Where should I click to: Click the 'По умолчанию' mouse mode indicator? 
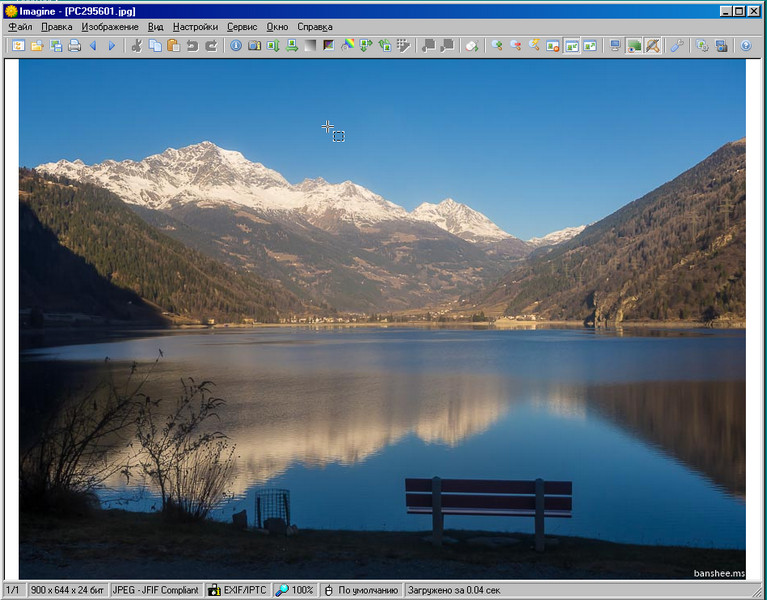361,590
